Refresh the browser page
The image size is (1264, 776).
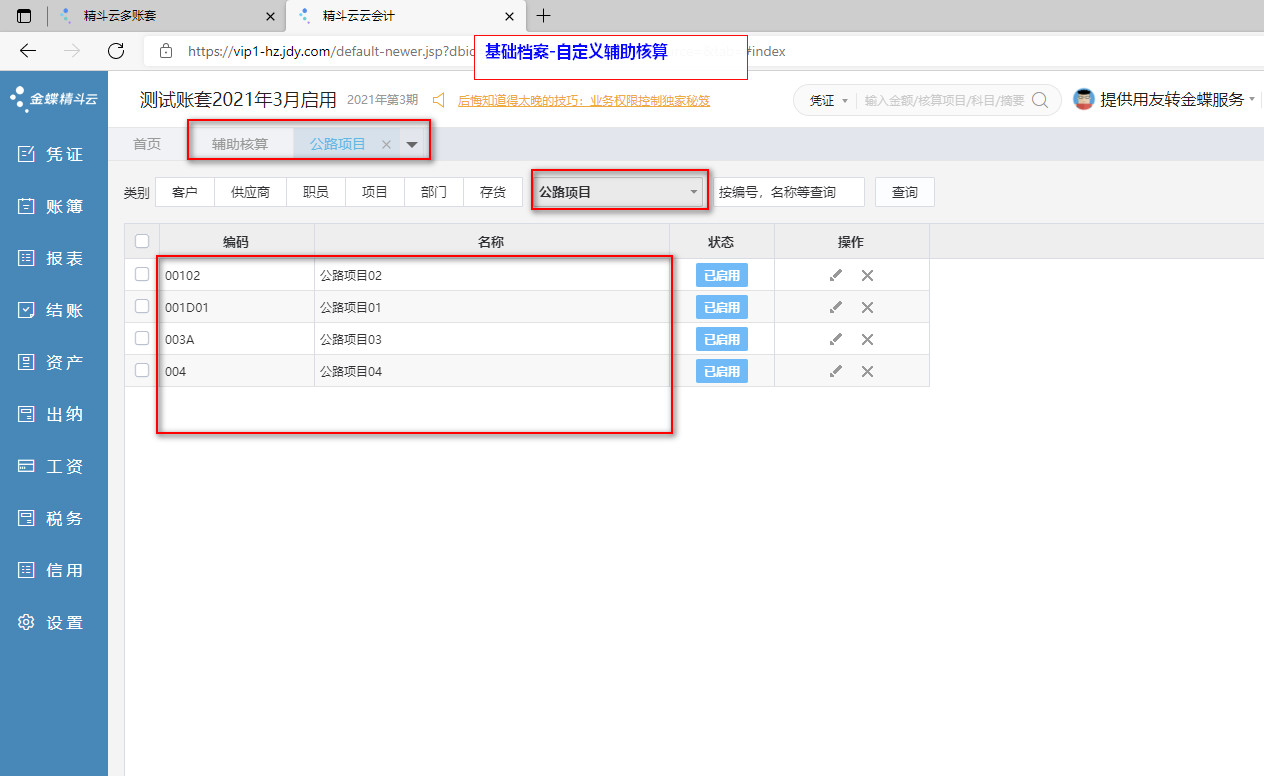[x=116, y=51]
